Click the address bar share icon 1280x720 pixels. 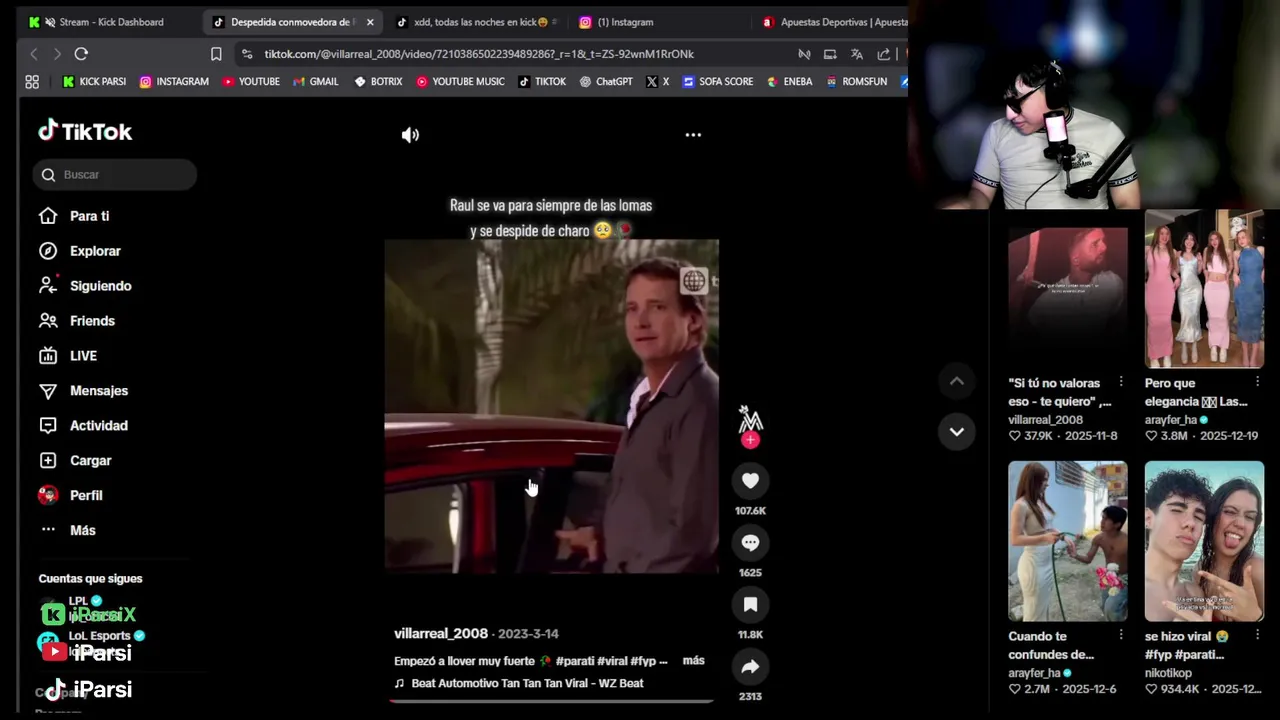tap(884, 54)
